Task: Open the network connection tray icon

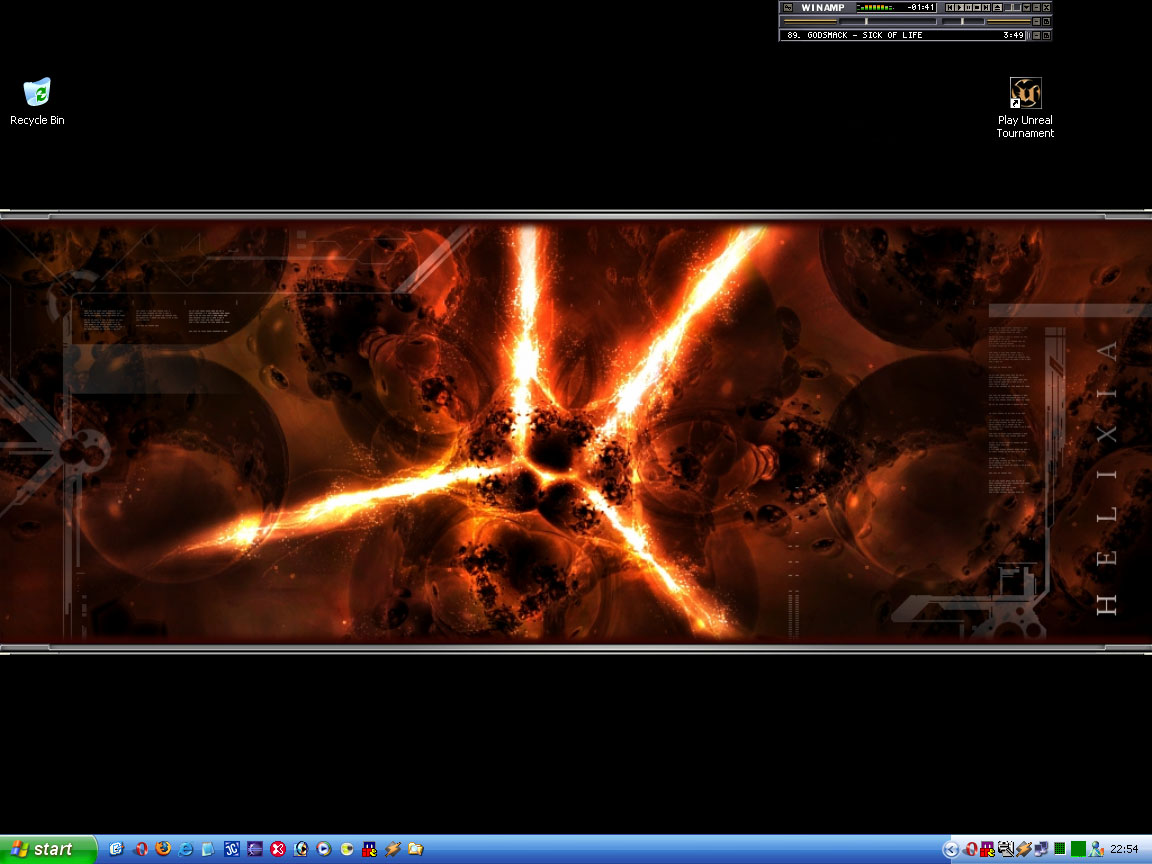Action: [1041, 849]
